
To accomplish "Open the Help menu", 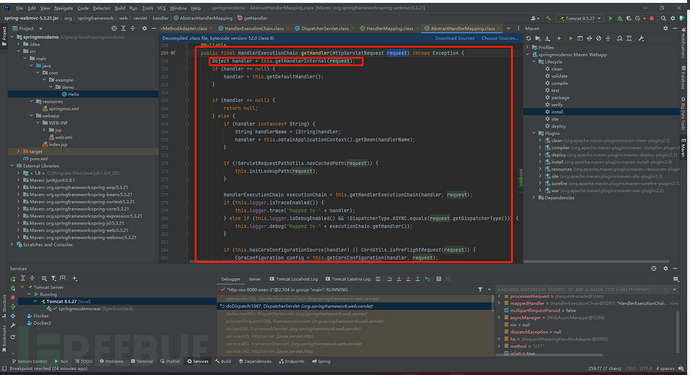I will tap(196, 8).
